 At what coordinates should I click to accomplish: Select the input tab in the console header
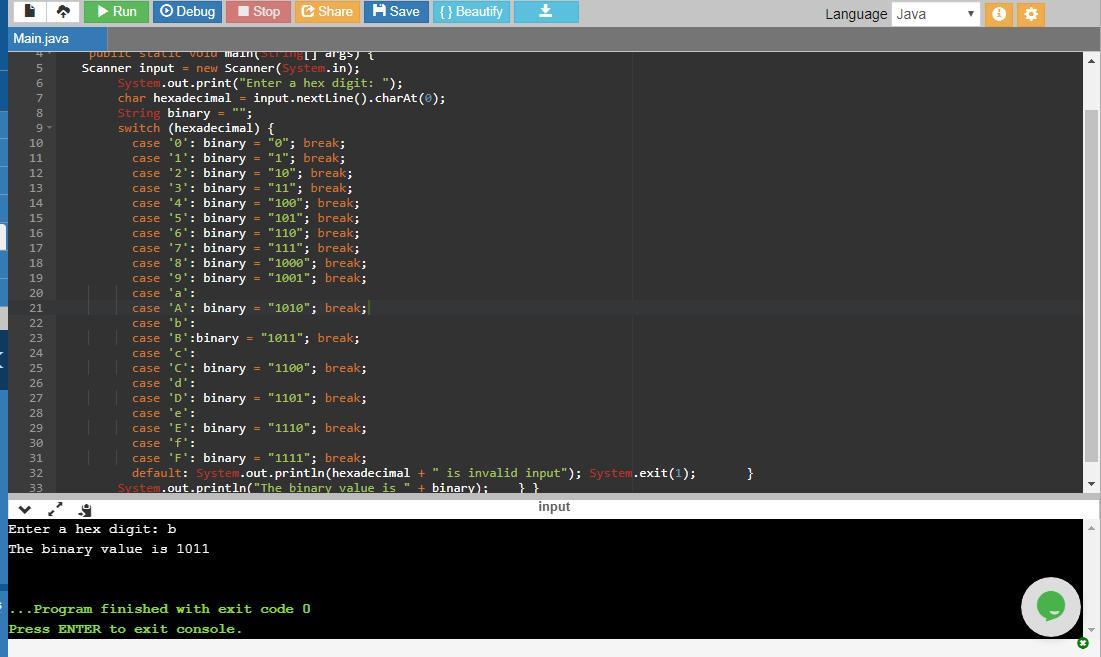(554, 506)
